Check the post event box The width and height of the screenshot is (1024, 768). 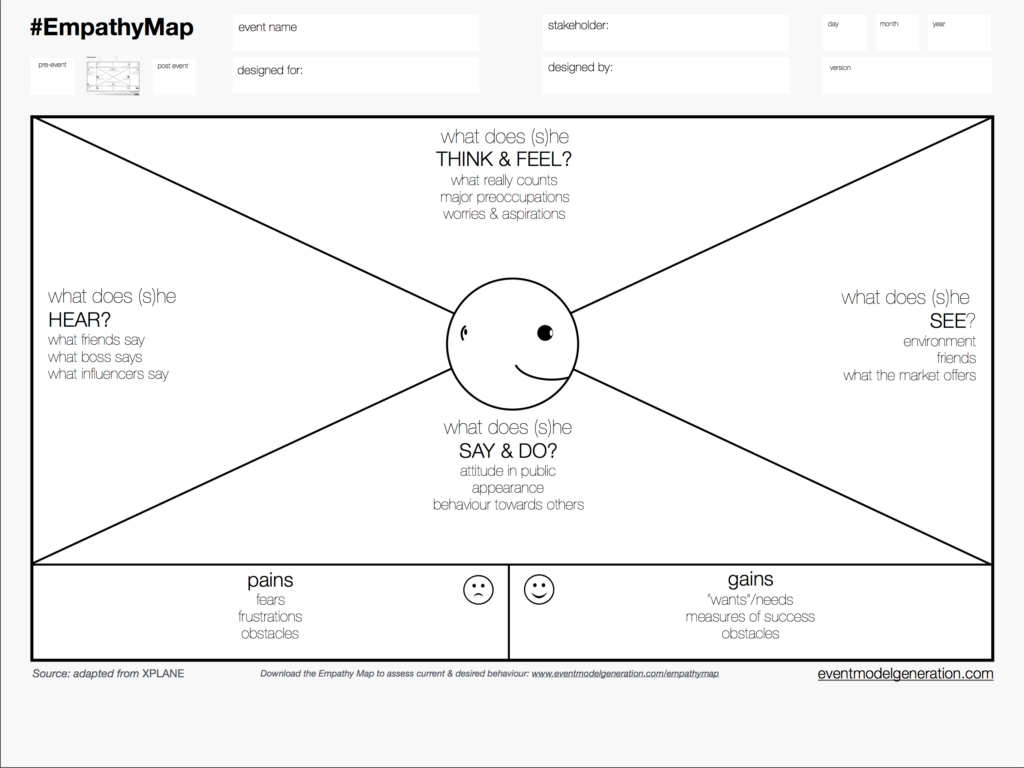click(x=174, y=76)
